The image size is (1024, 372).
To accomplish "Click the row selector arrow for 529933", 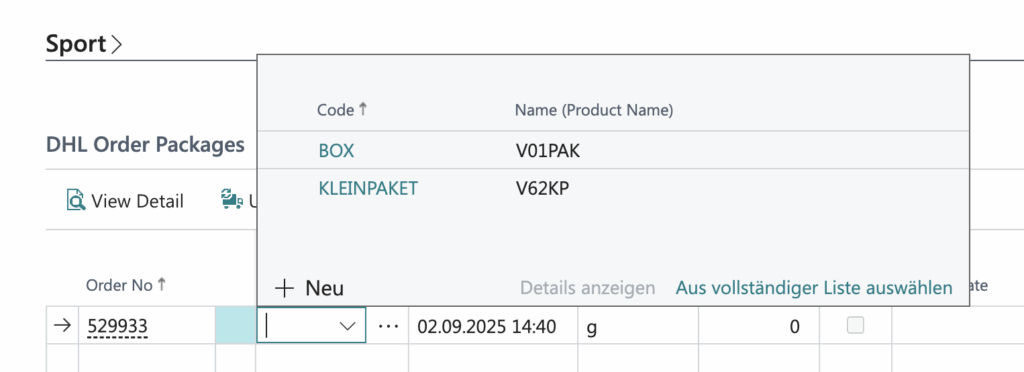I will (x=61, y=326).
